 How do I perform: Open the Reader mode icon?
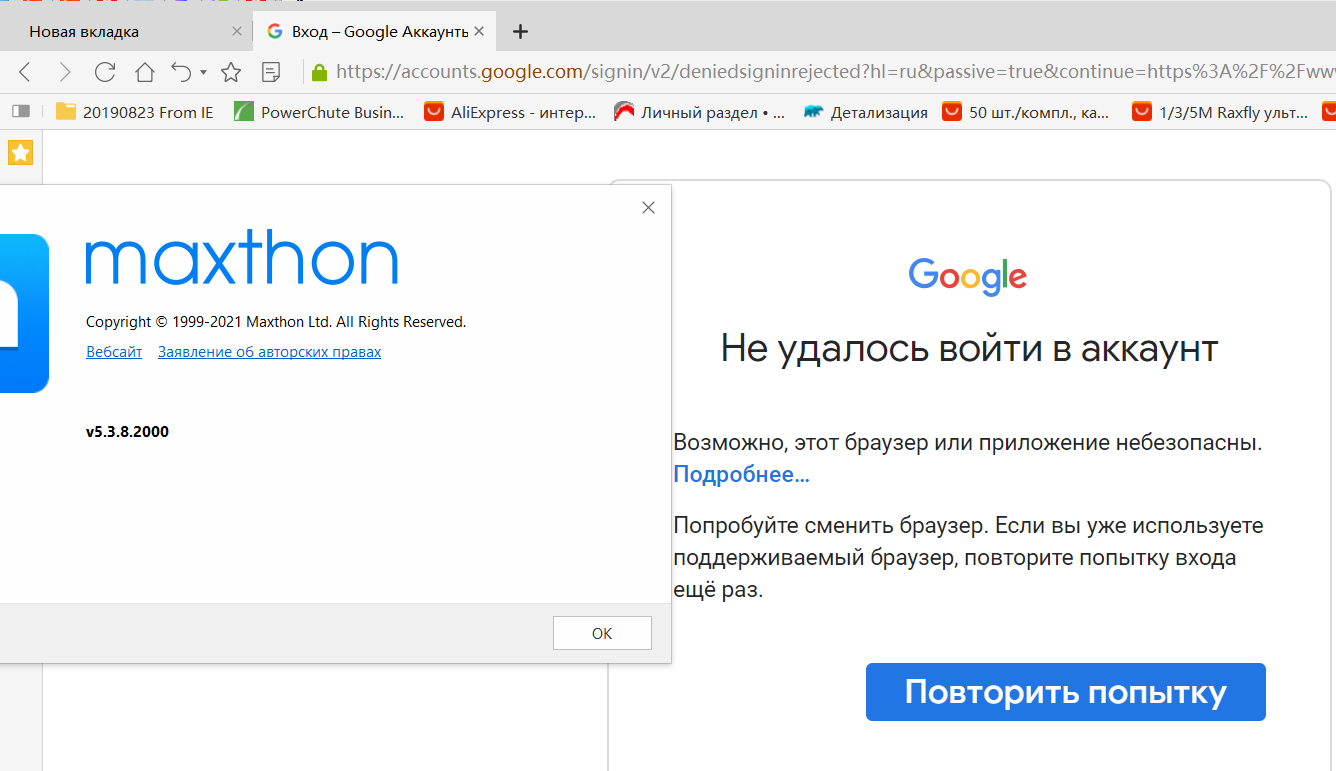[x=271, y=72]
